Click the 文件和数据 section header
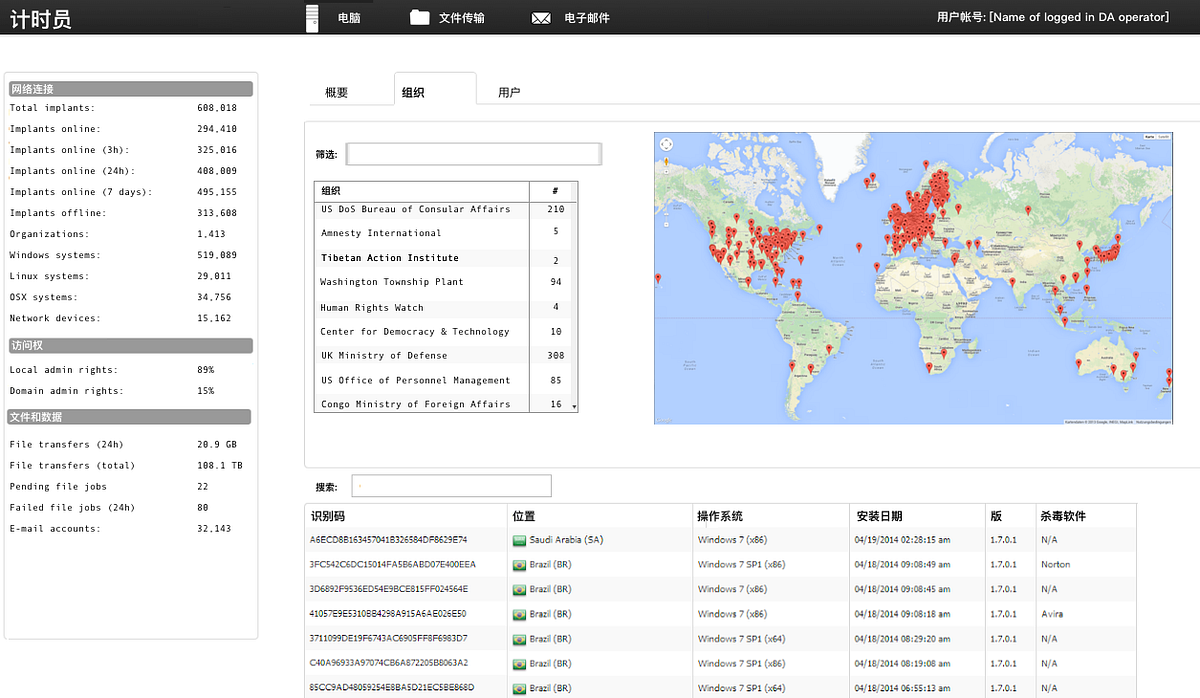The image size is (1200, 698). point(130,417)
